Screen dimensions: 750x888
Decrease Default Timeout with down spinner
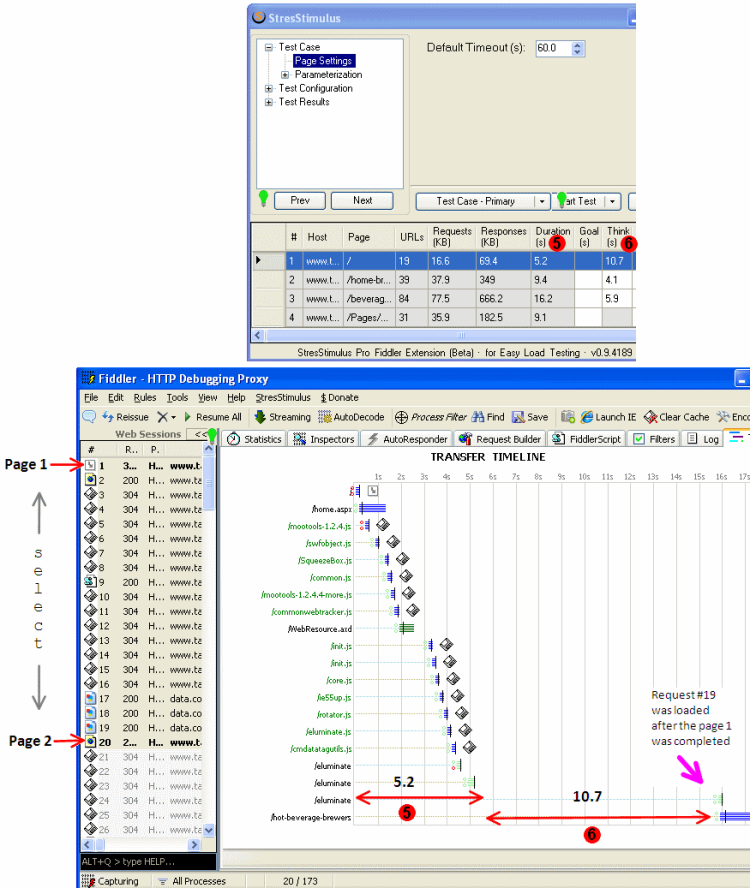tap(577, 52)
